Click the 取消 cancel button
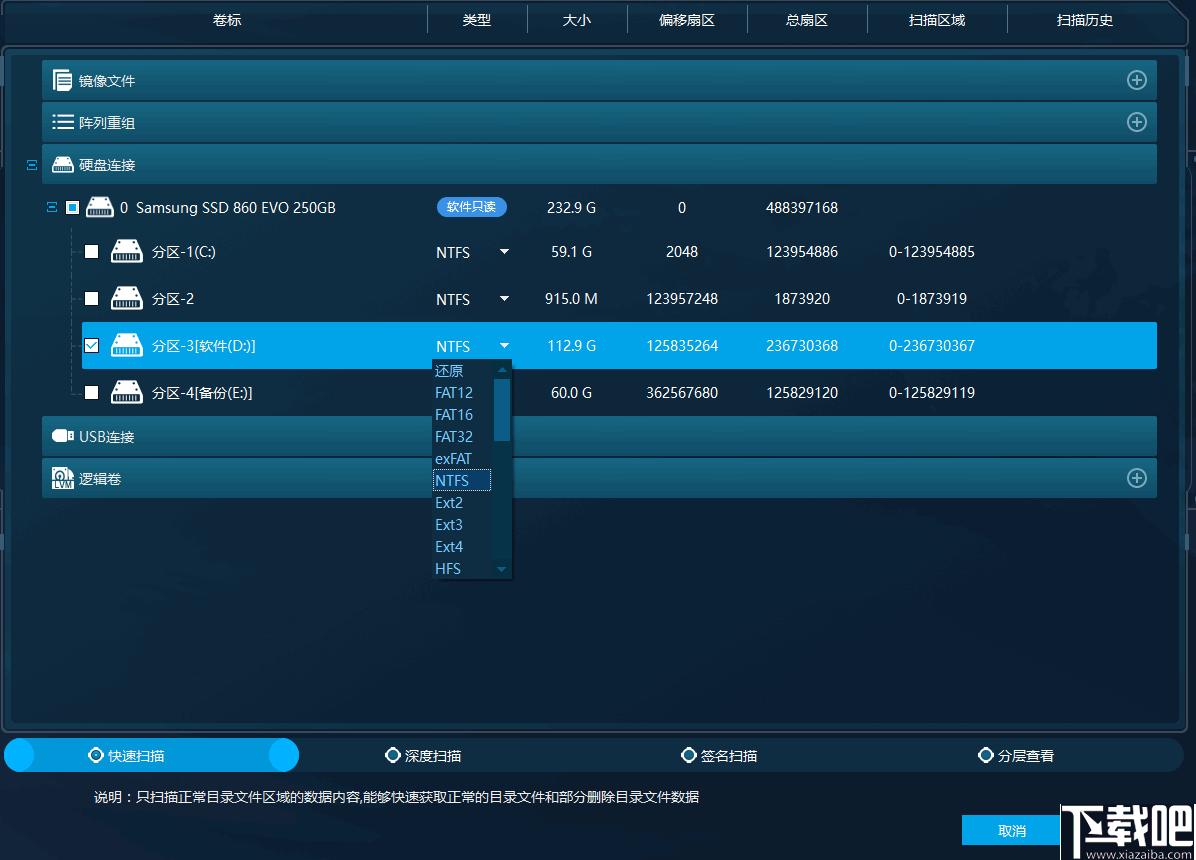The height and width of the screenshot is (860, 1196). pos(1011,830)
